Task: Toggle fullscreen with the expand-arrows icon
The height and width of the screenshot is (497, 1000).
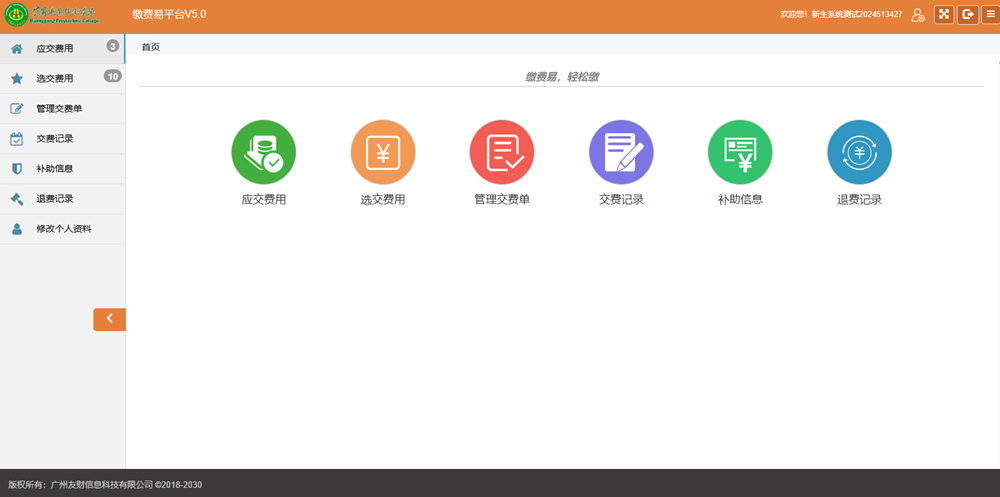Action: 943,14
